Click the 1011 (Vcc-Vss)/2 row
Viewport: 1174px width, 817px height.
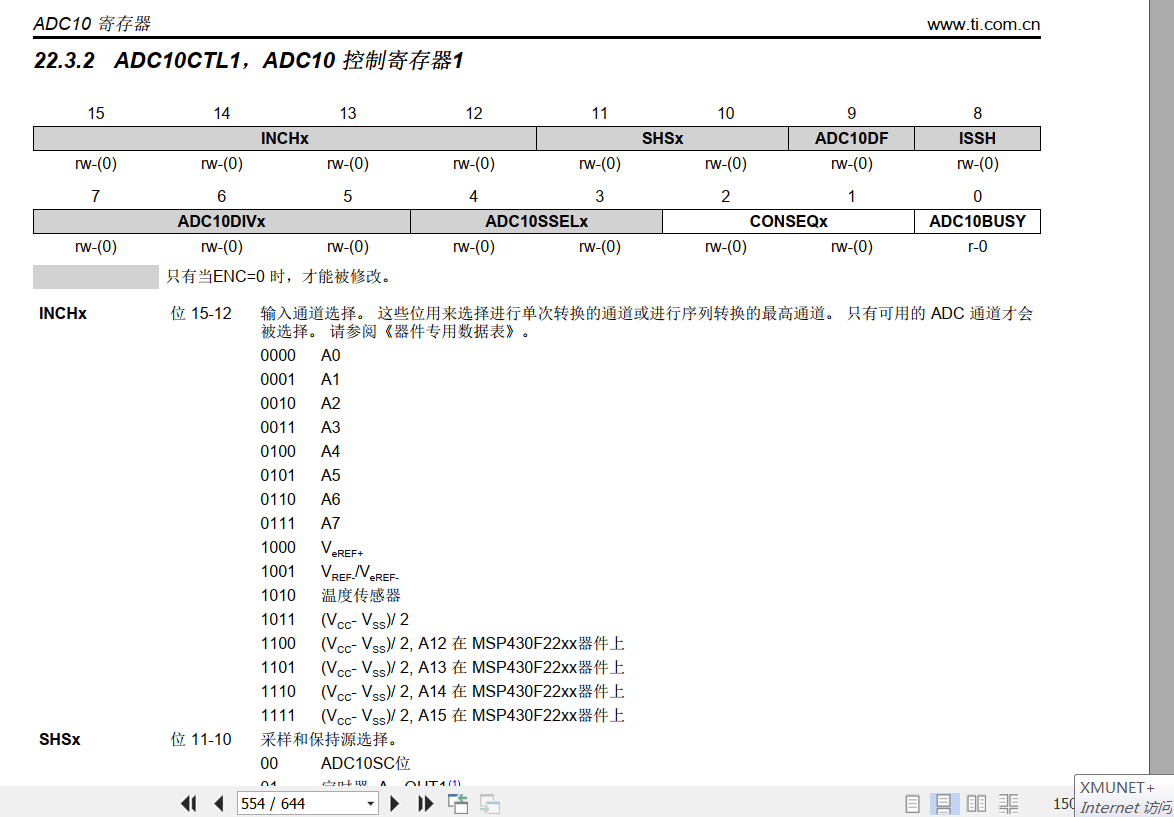(335, 620)
